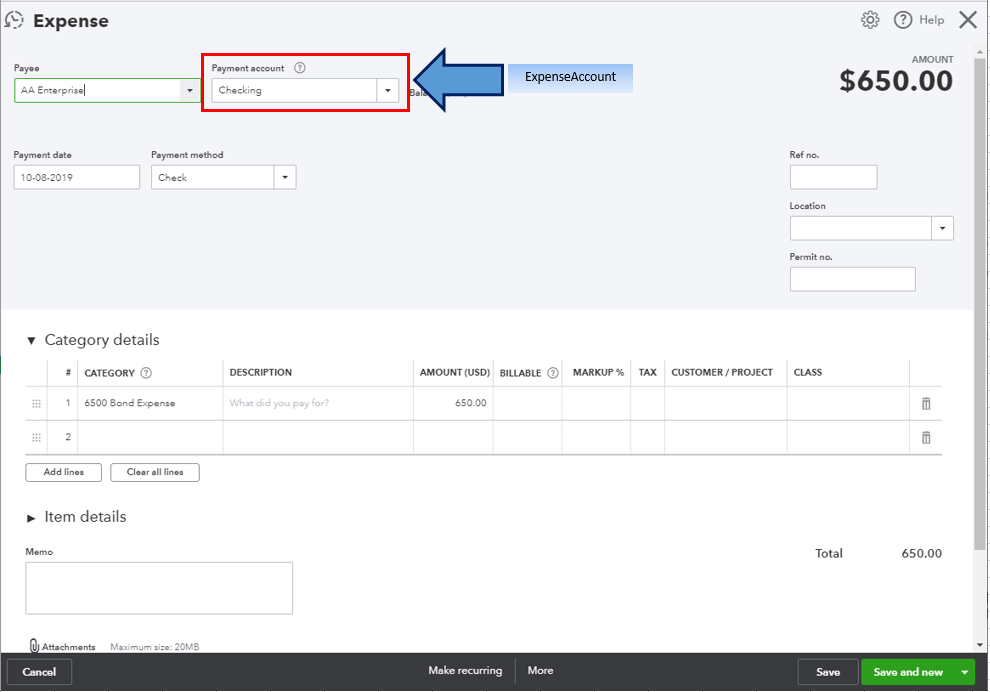Click the TAX column header
The width and height of the screenshot is (990, 692).
coord(647,373)
